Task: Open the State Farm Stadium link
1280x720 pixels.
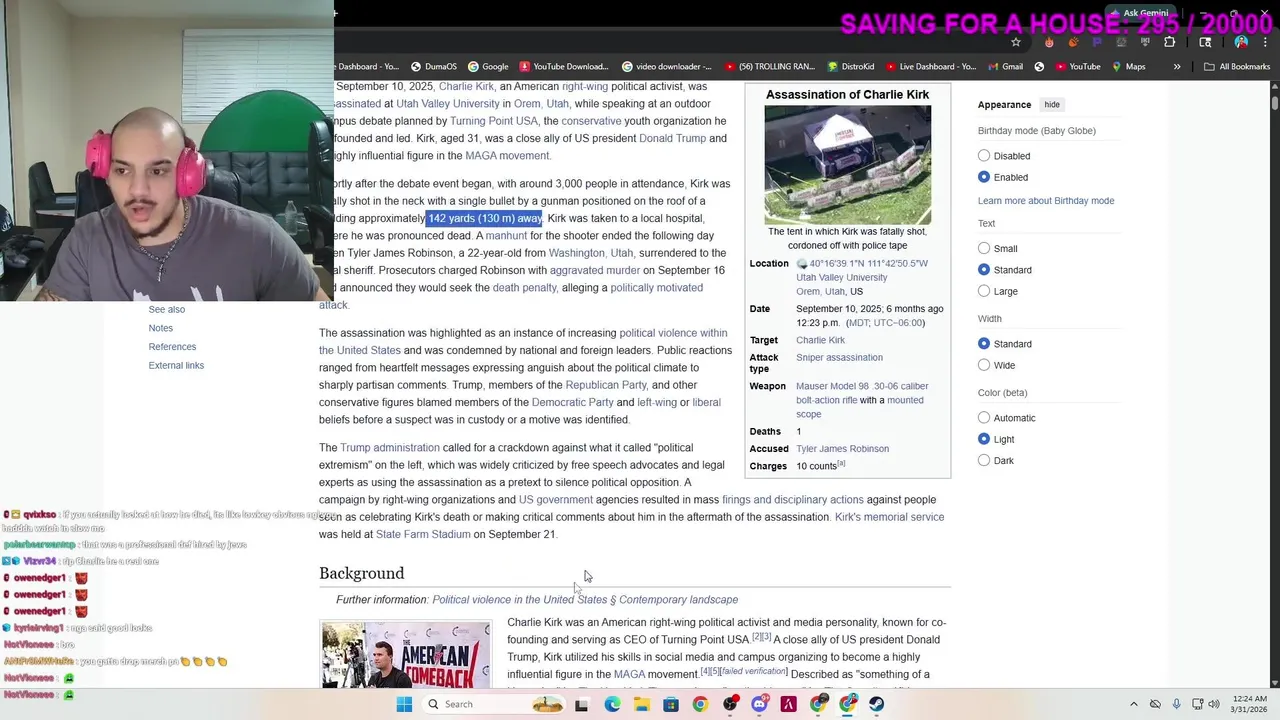Action: [423, 535]
